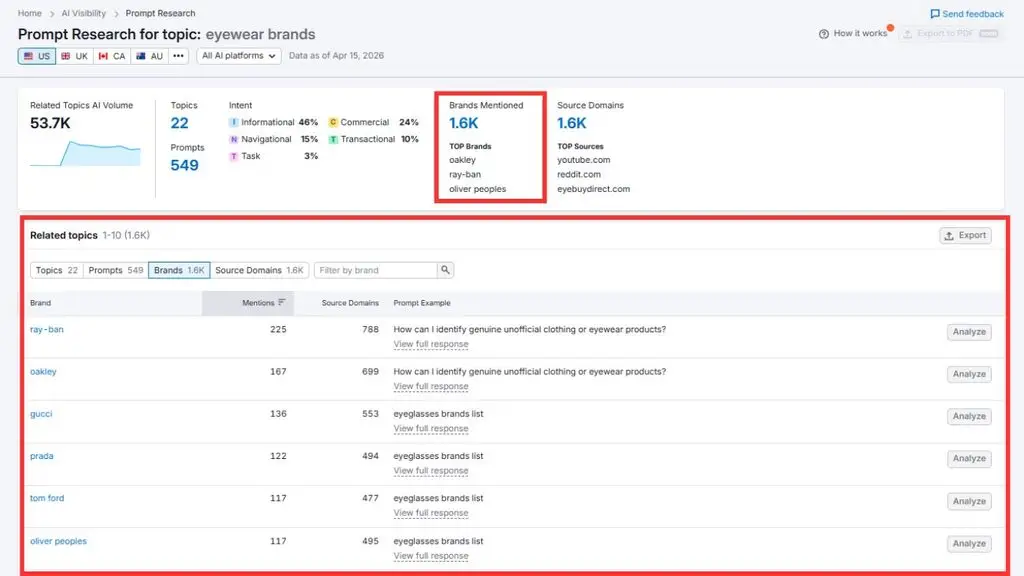Open the more countries ellipsis button
1024x576 pixels.
178,56
